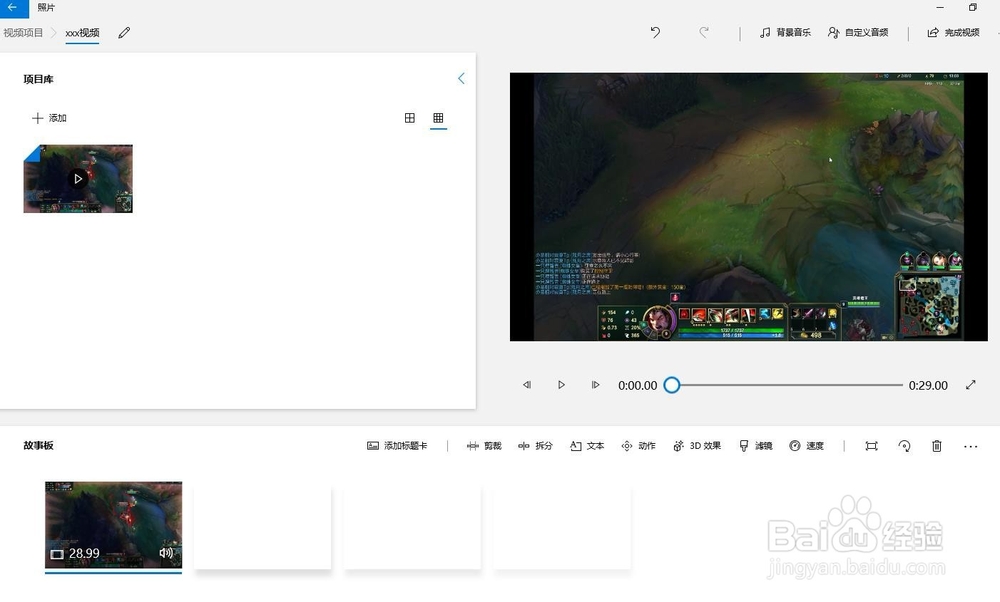
Task: Delete the selected storyboard clip
Action: click(936, 446)
